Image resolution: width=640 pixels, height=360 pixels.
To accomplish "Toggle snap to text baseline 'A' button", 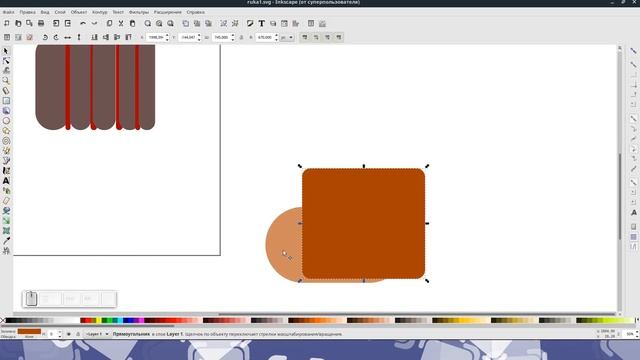I will [633, 213].
